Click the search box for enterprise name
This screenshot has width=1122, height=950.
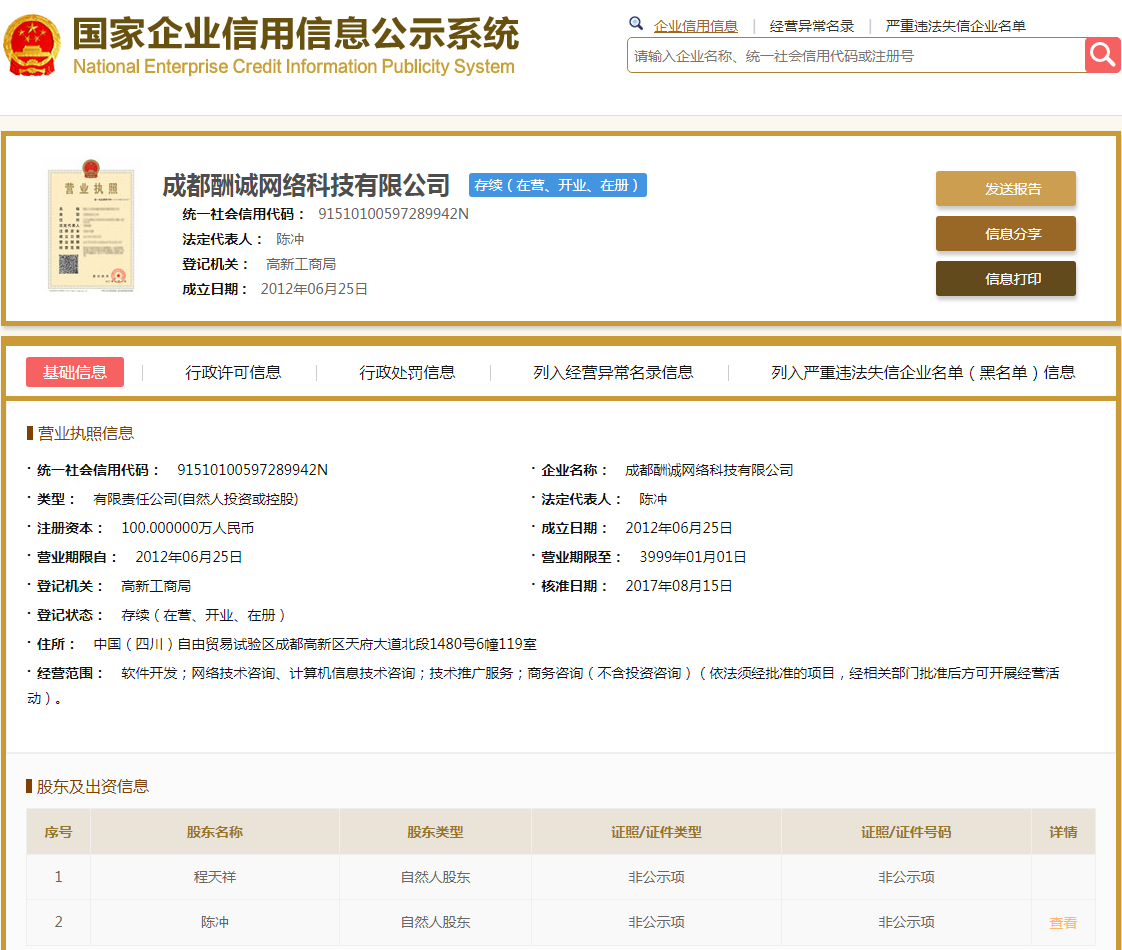tap(855, 56)
